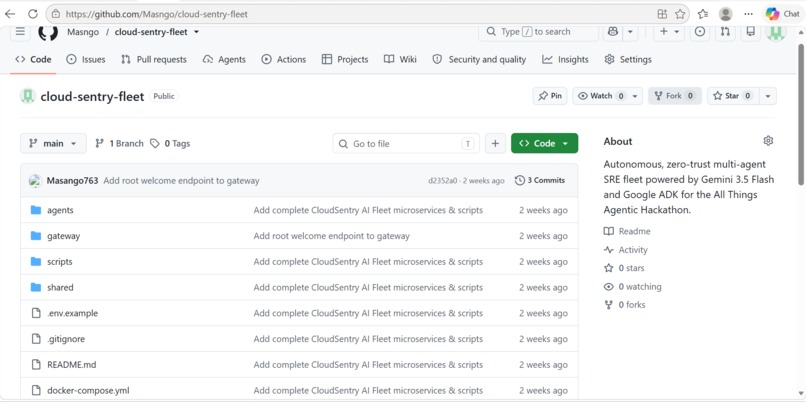Screen dimensions: 806x402
Task: Open the notifications inbox icon
Action: (x=750, y=32)
